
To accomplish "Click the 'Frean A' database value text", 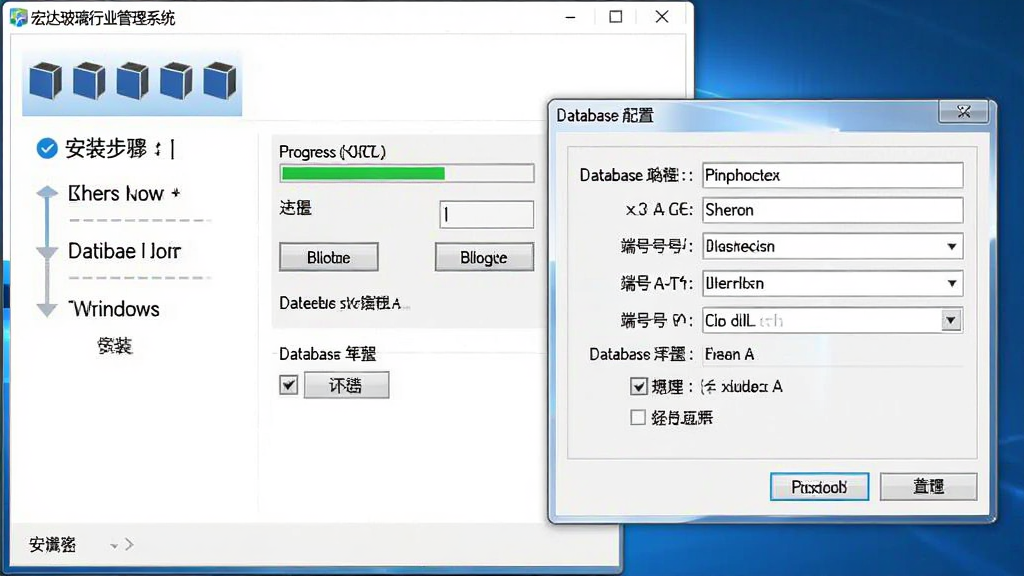I will 729,355.
